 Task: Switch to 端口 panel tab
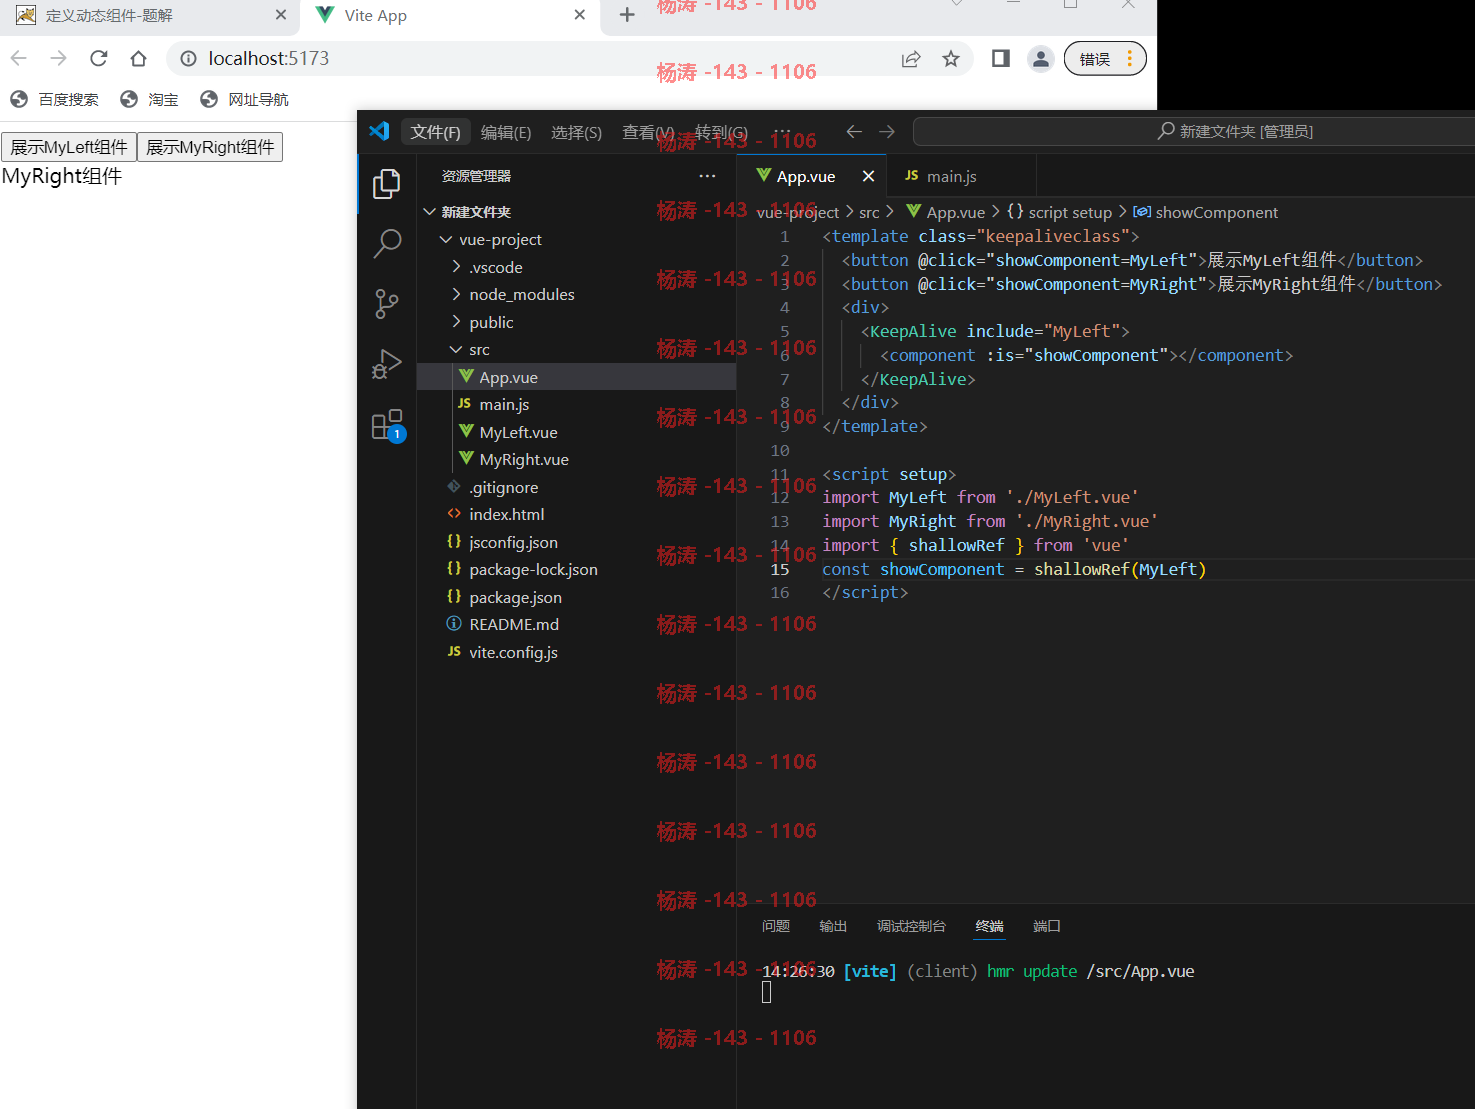1046,926
